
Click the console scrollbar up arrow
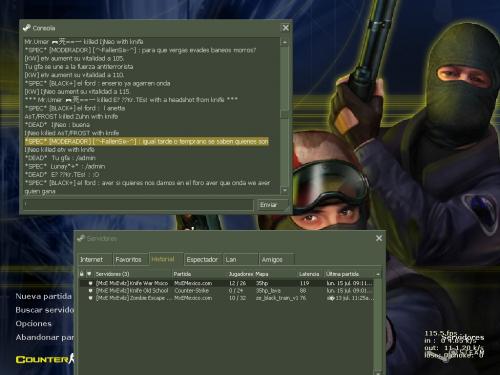(285, 42)
